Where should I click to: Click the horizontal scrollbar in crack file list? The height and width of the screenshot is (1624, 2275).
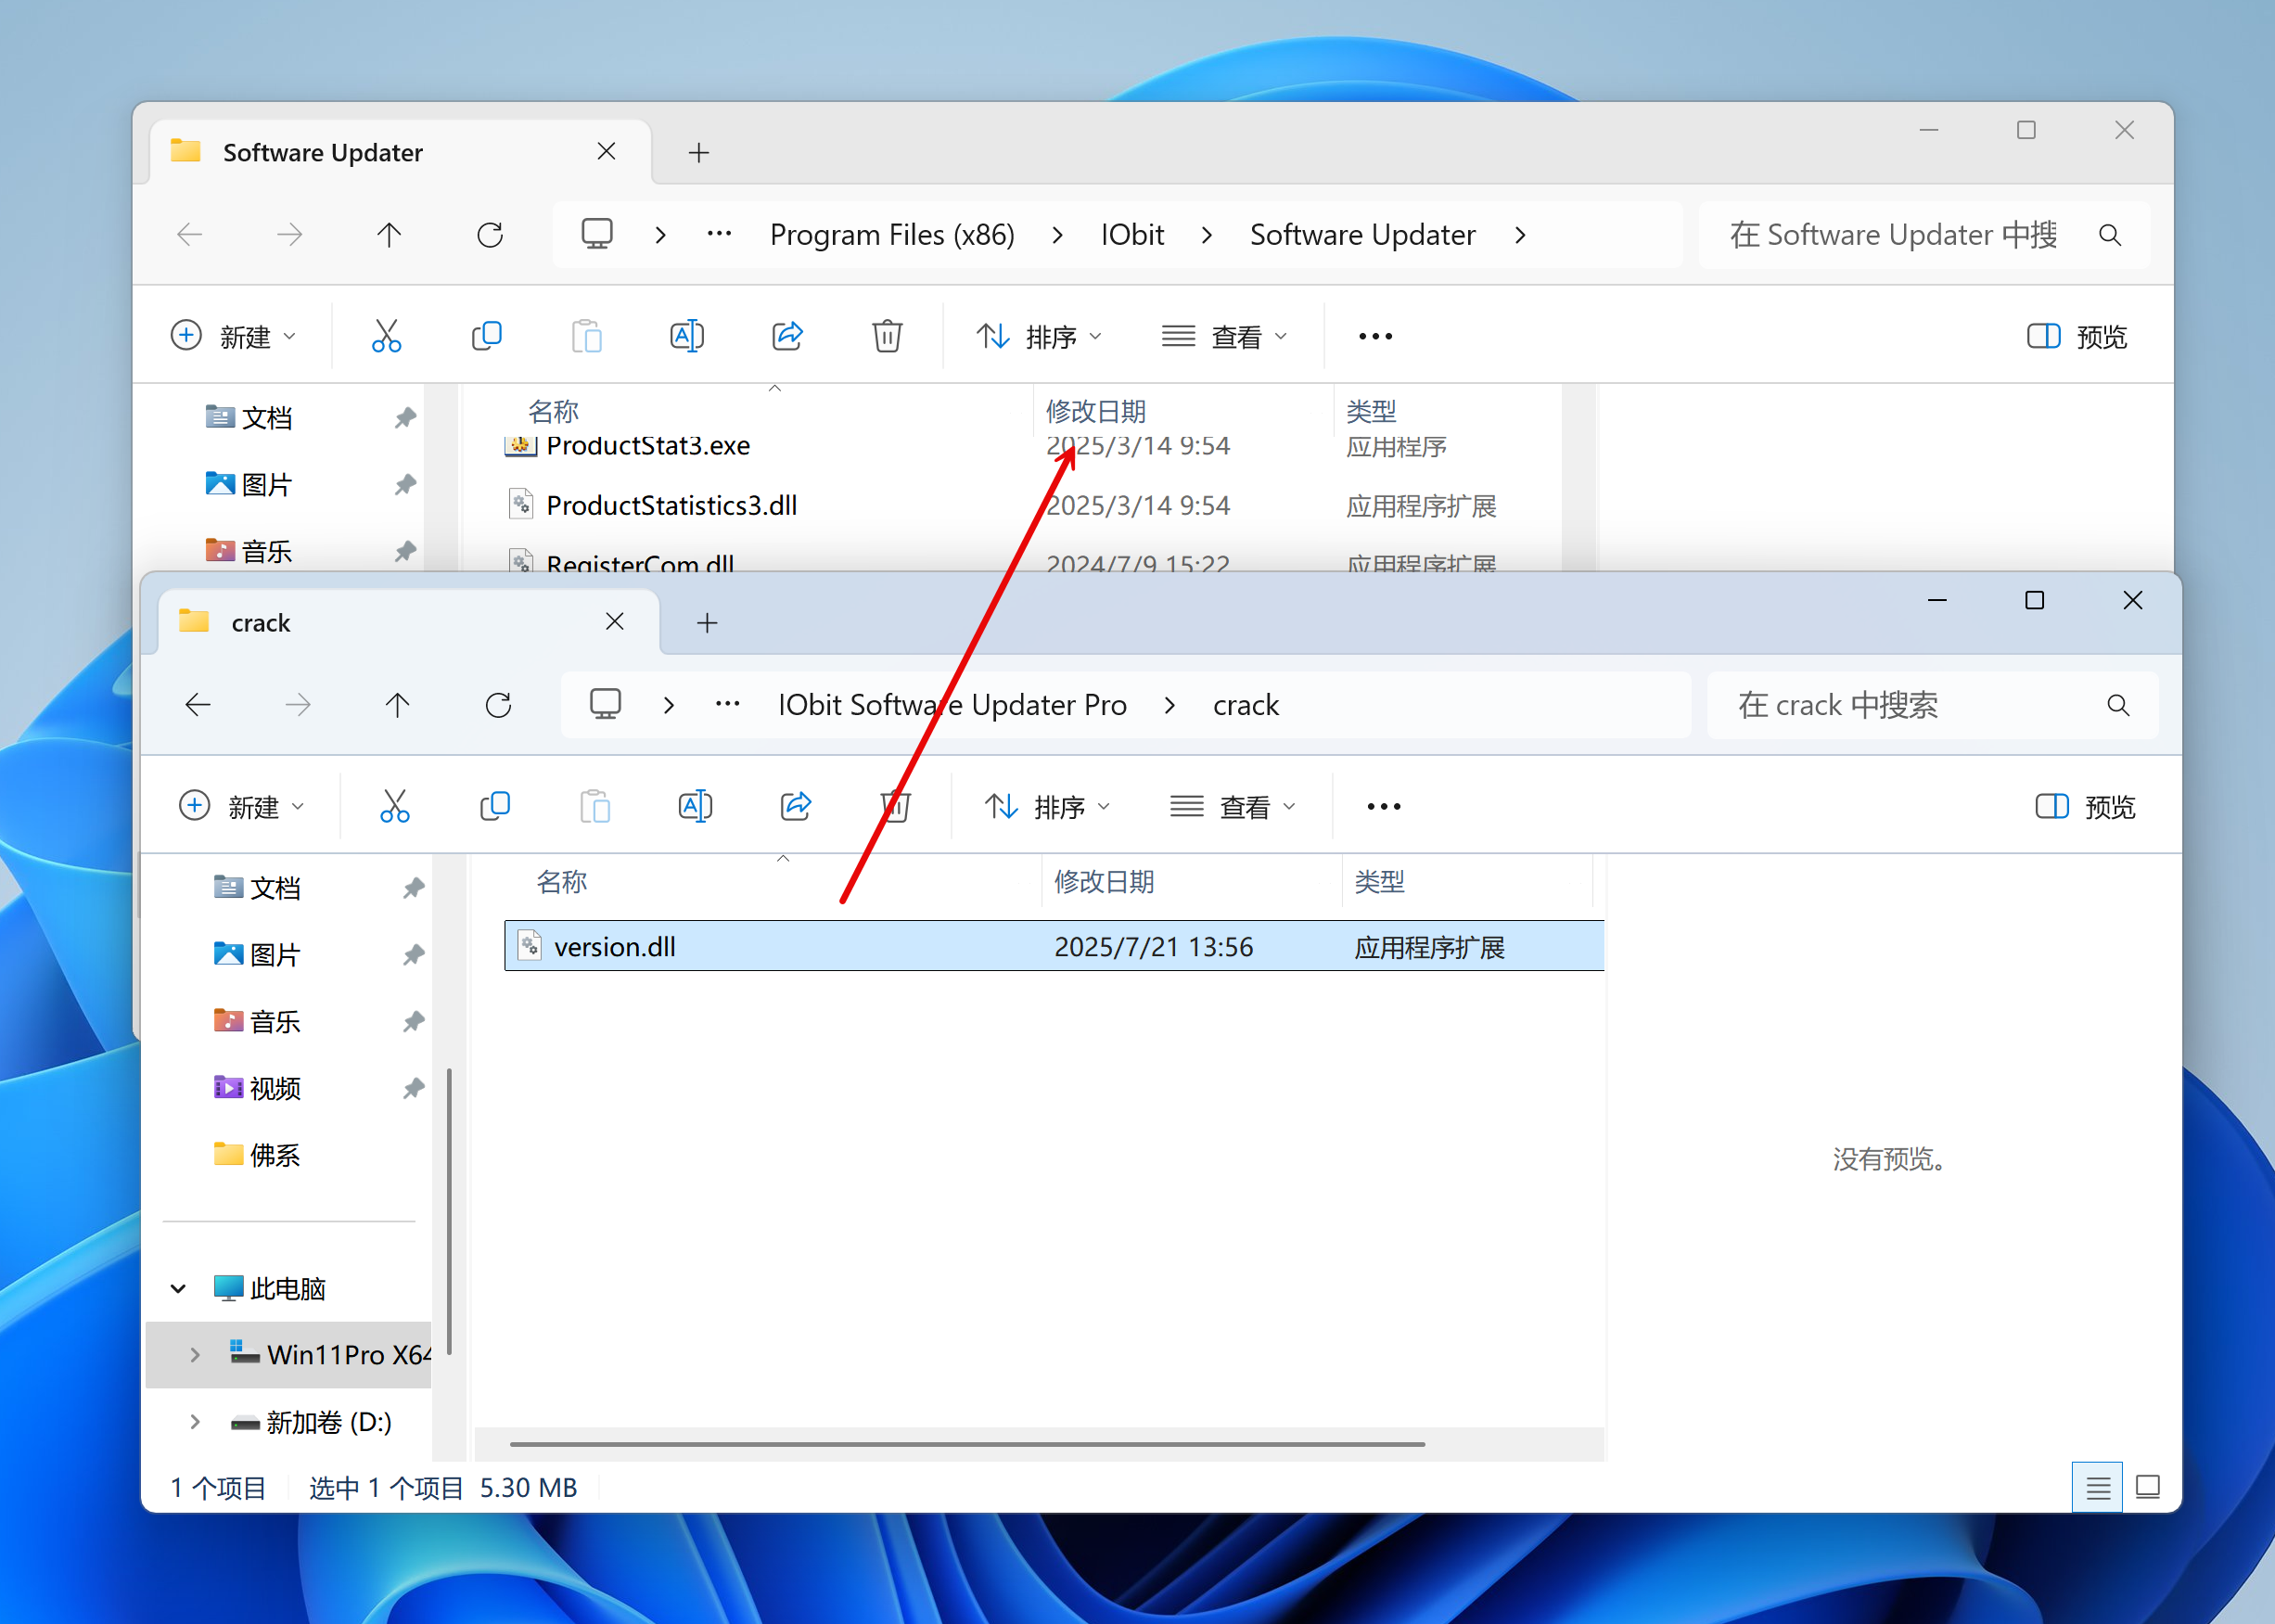[966, 1444]
